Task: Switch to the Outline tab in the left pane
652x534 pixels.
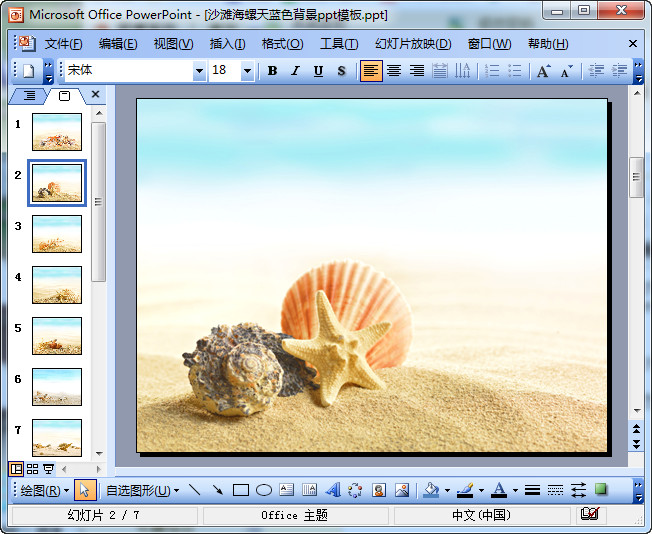Action: (x=29, y=95)
